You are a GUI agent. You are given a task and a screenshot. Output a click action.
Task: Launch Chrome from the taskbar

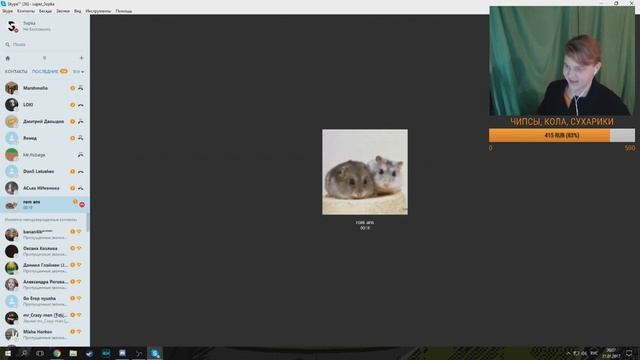57,353
